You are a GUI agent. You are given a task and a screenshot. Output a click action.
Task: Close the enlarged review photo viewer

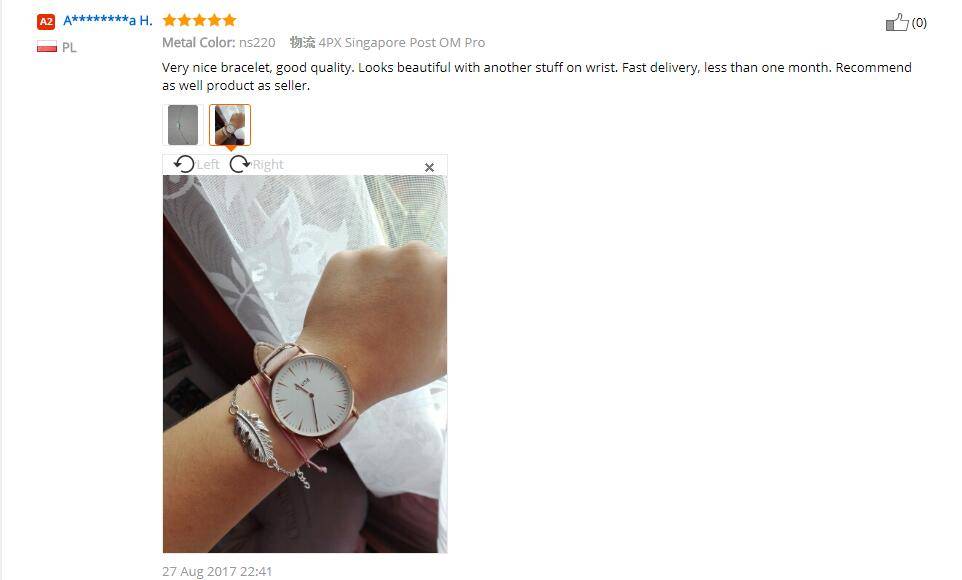click(x=429, y=167)
